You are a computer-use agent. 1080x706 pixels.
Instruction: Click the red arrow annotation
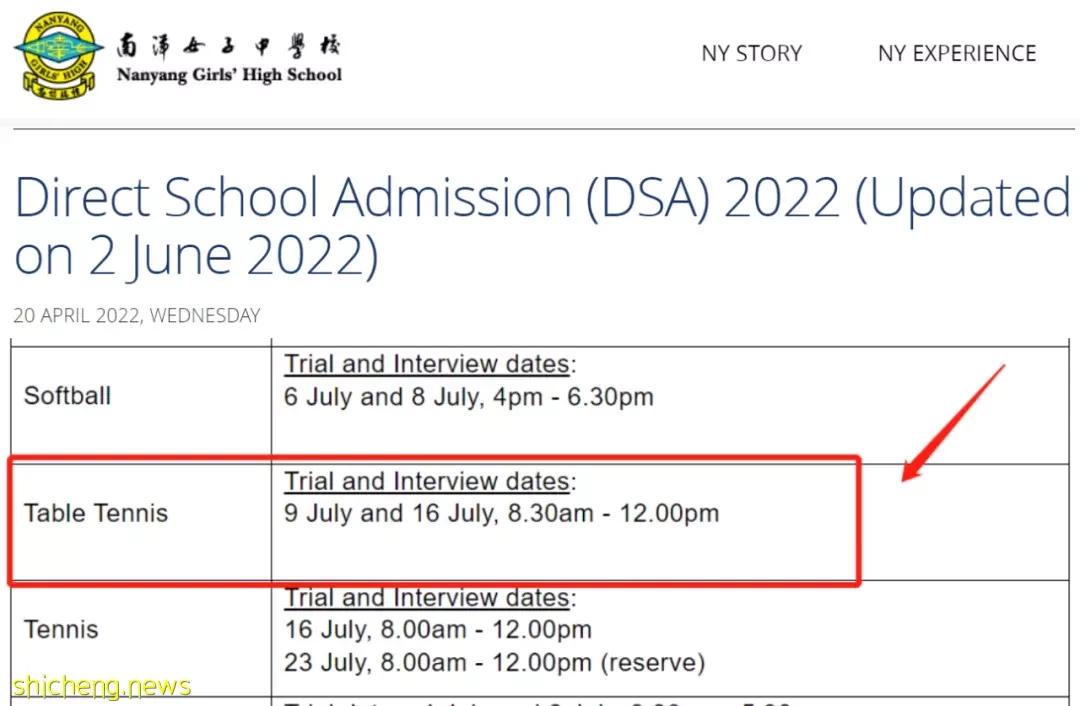pyautogui.click(x=953, y=423)
